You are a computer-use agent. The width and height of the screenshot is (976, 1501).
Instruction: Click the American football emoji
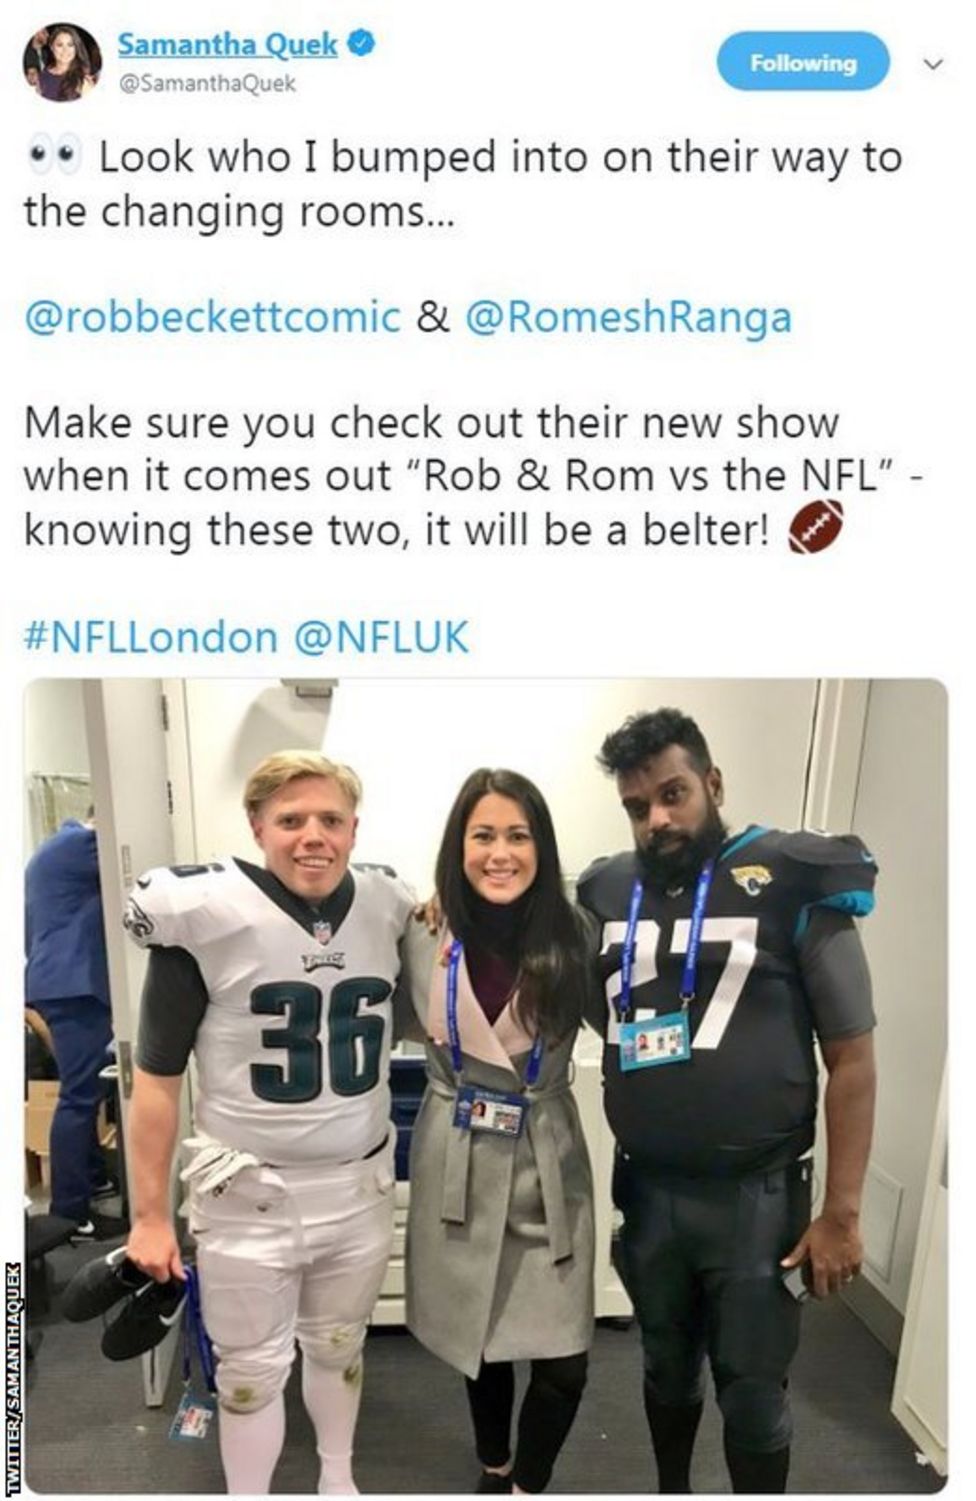pos(815,527)
